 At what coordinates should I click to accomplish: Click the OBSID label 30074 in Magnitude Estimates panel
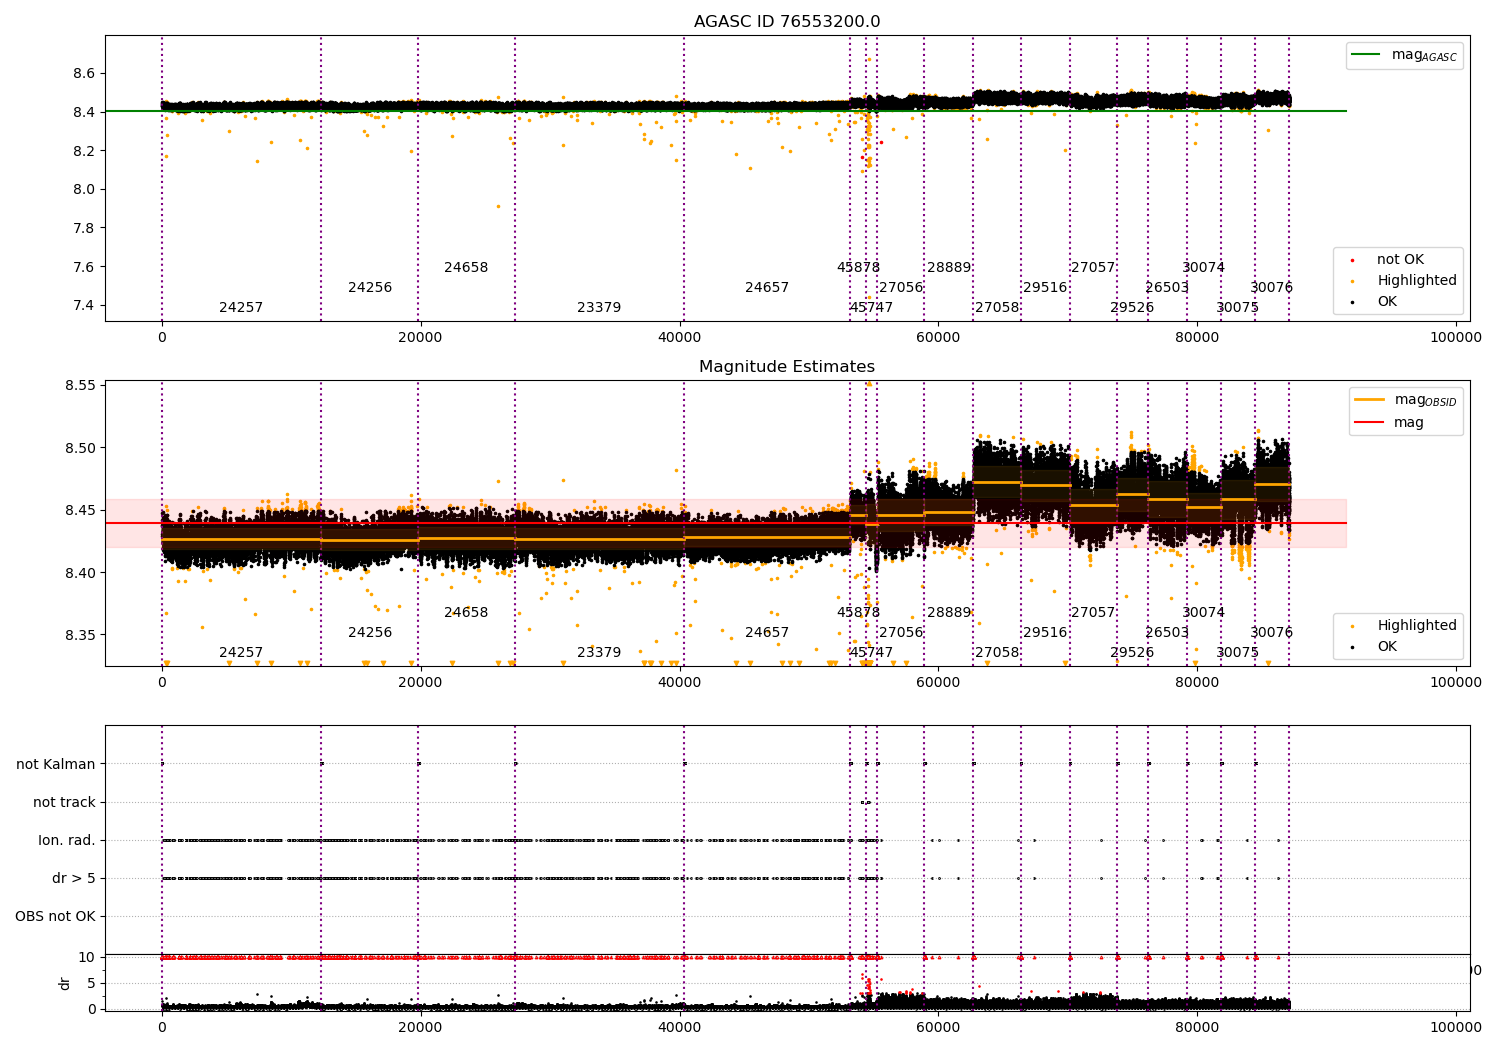1203,613
